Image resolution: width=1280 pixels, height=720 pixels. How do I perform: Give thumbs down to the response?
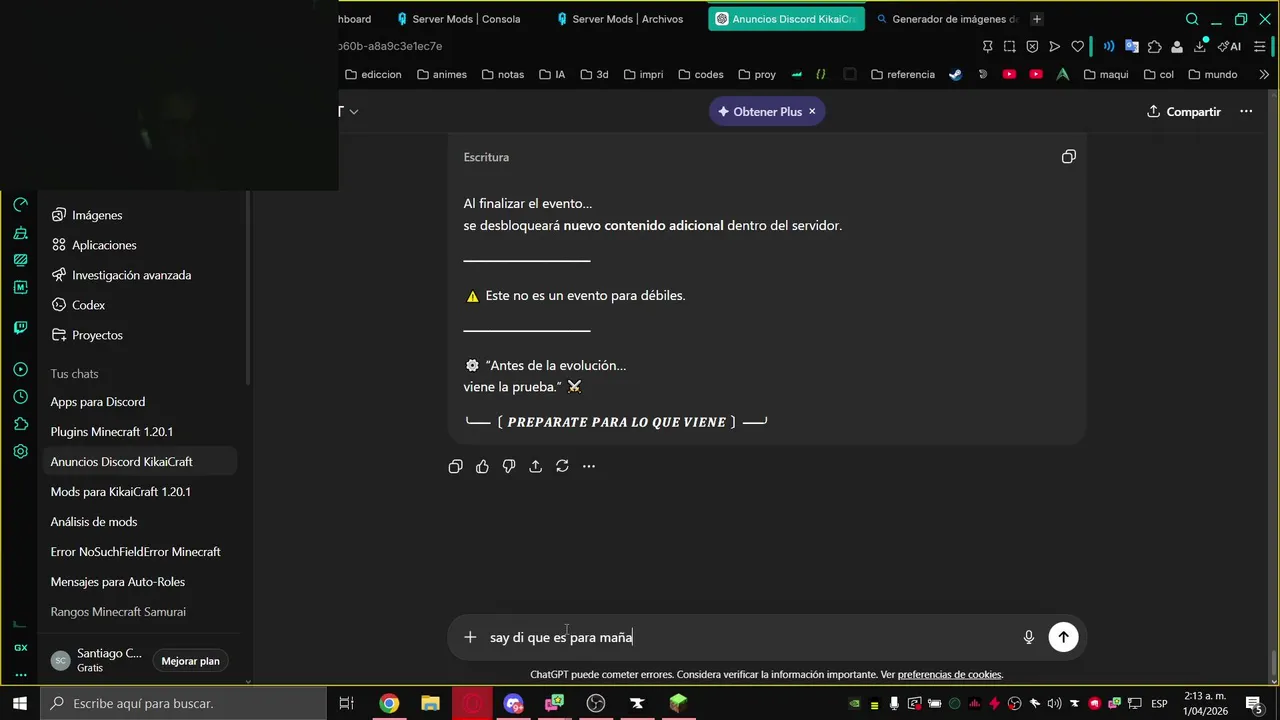point(509,466)
